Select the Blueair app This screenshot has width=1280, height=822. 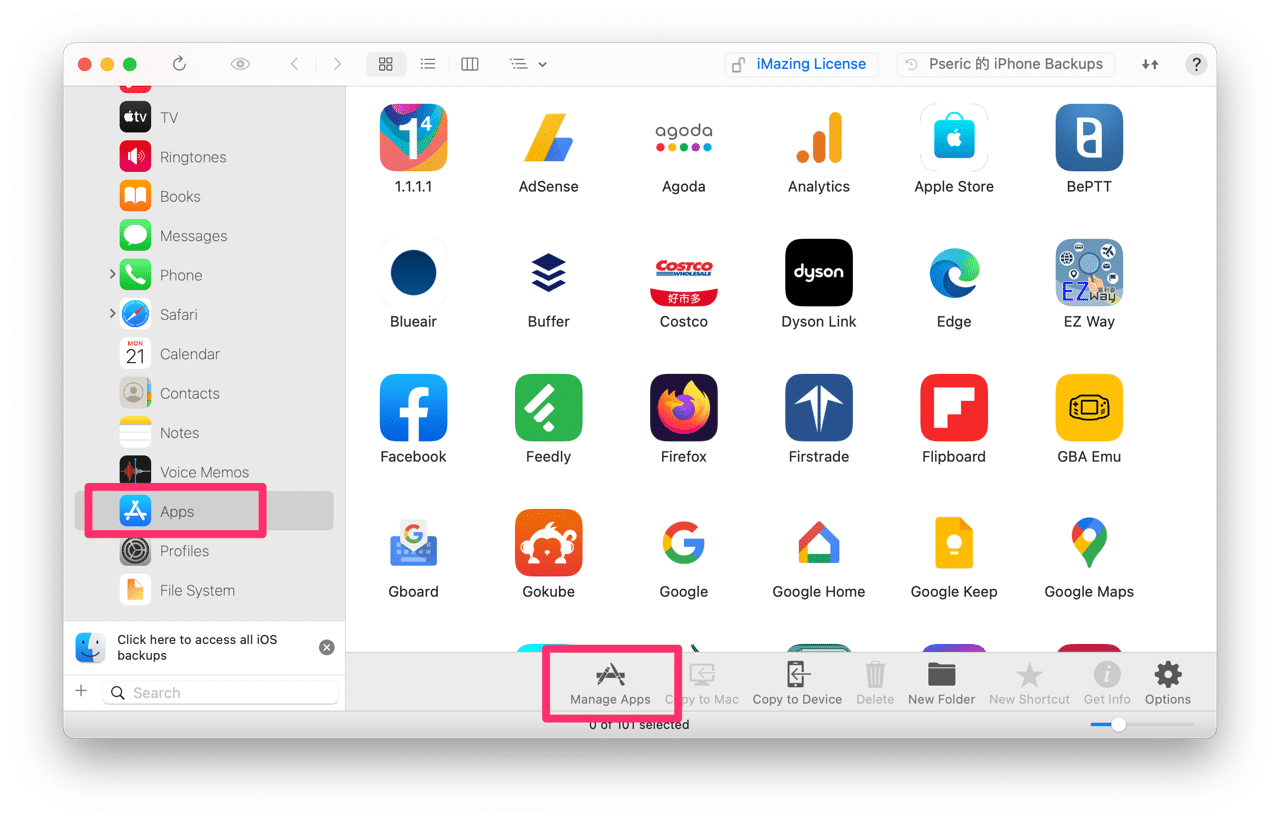click(413, 273)
